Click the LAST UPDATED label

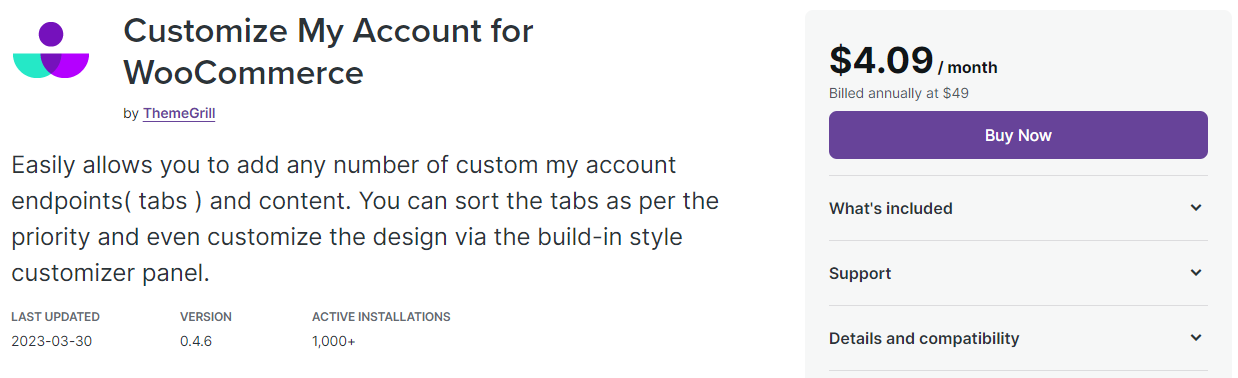[56, 317]
